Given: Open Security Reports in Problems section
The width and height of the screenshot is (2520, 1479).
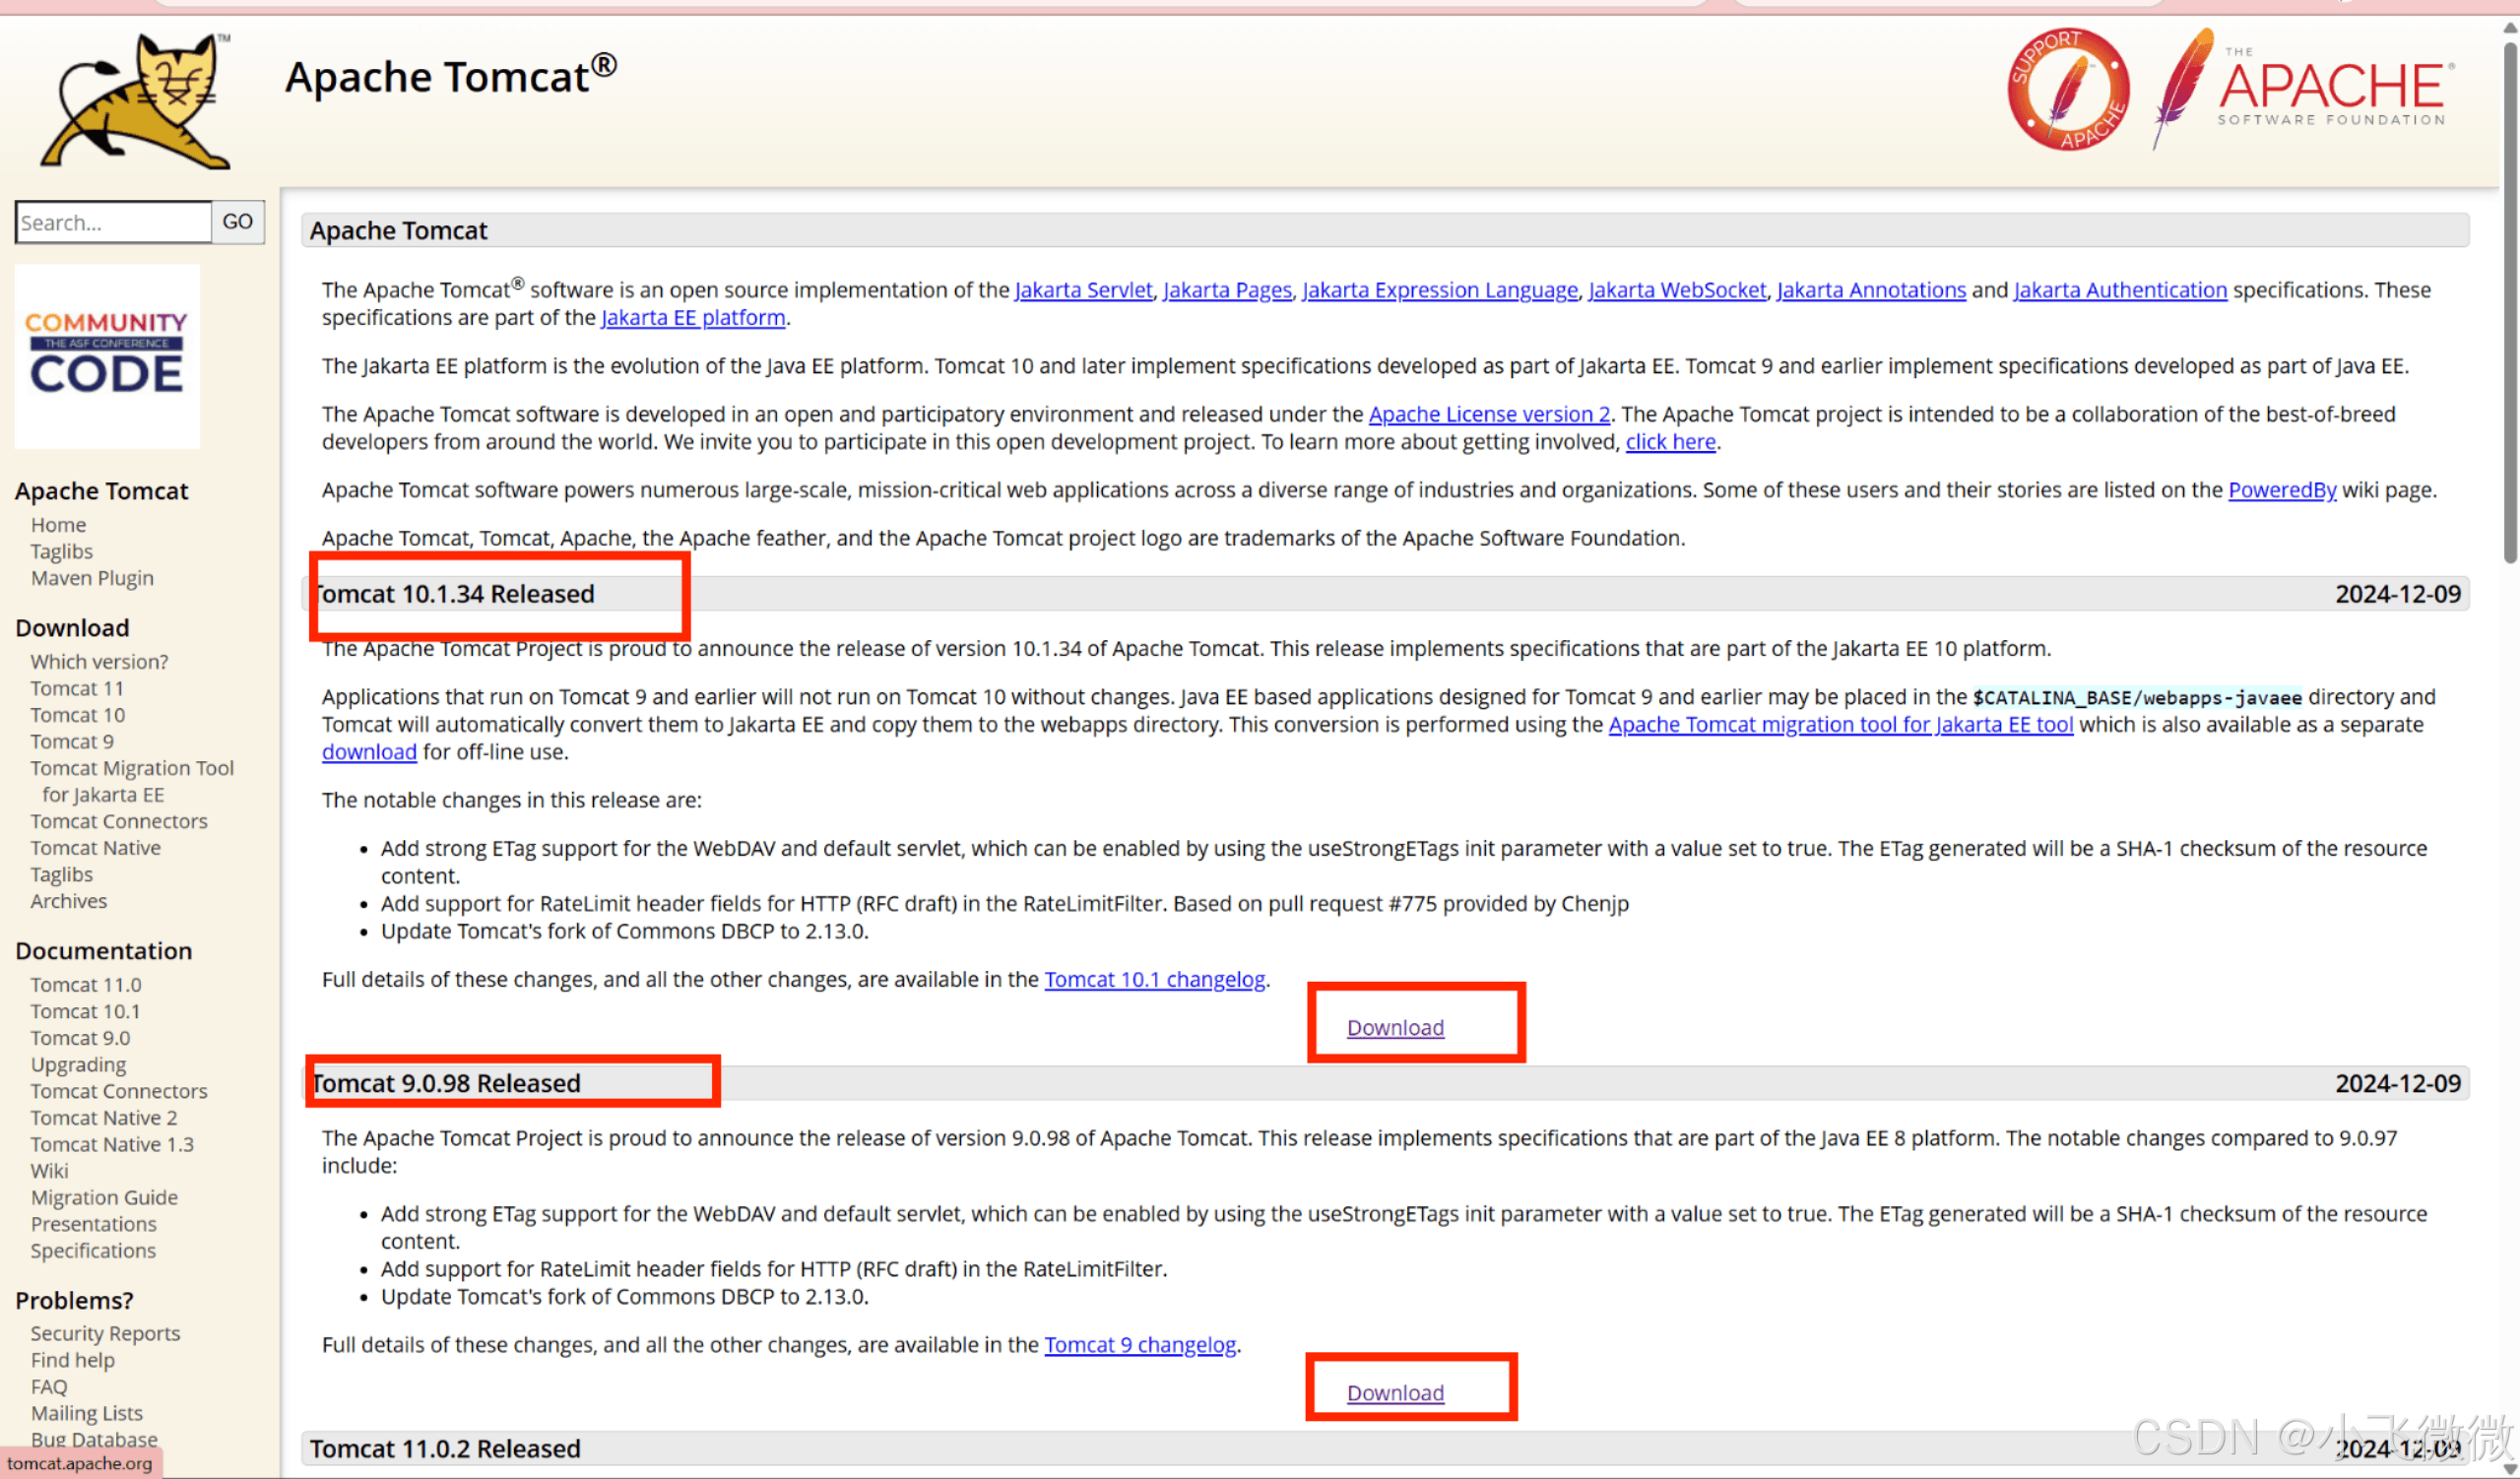Looking at the screenshot, I should point(105,1334).
